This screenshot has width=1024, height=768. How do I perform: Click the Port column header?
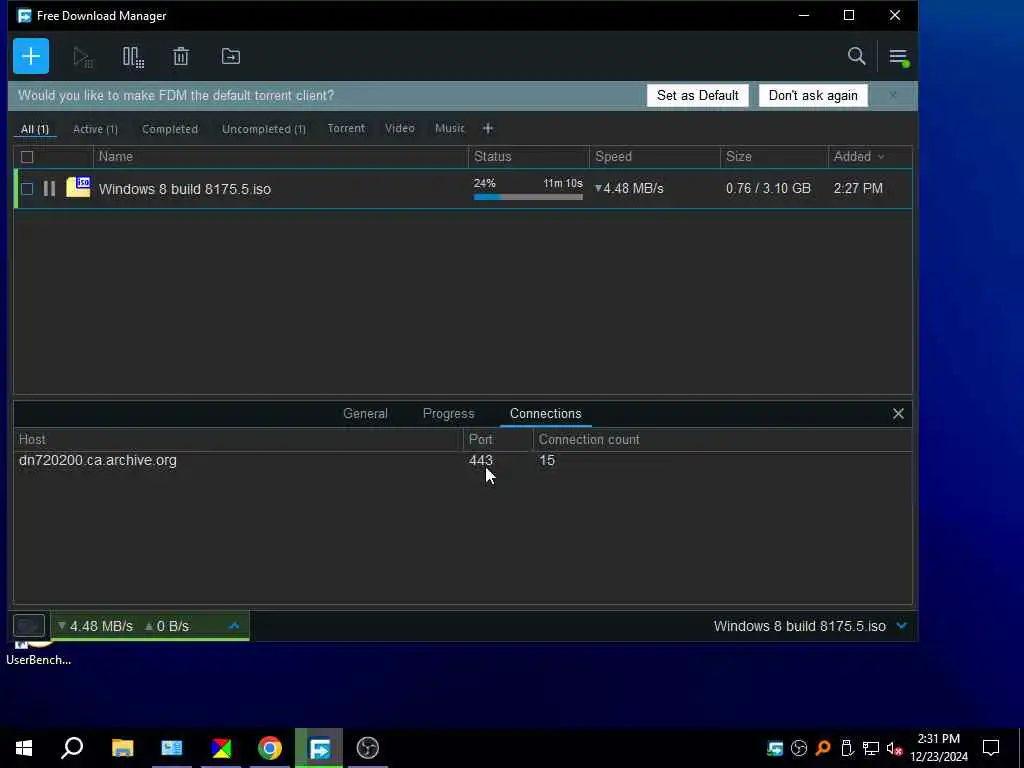[x=498, y=440]
